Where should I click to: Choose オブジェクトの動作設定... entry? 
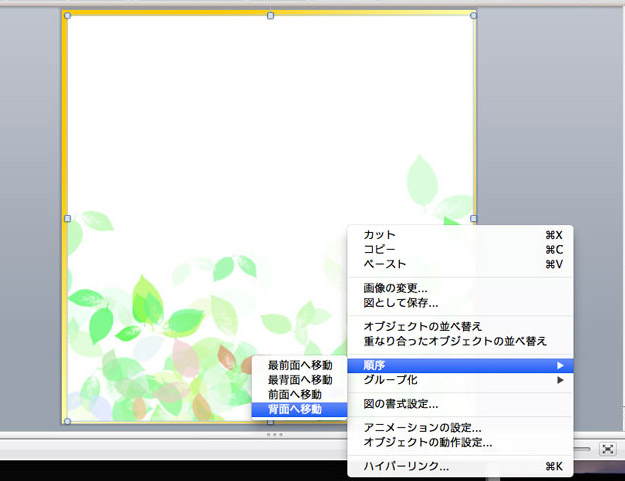[428, 441]
